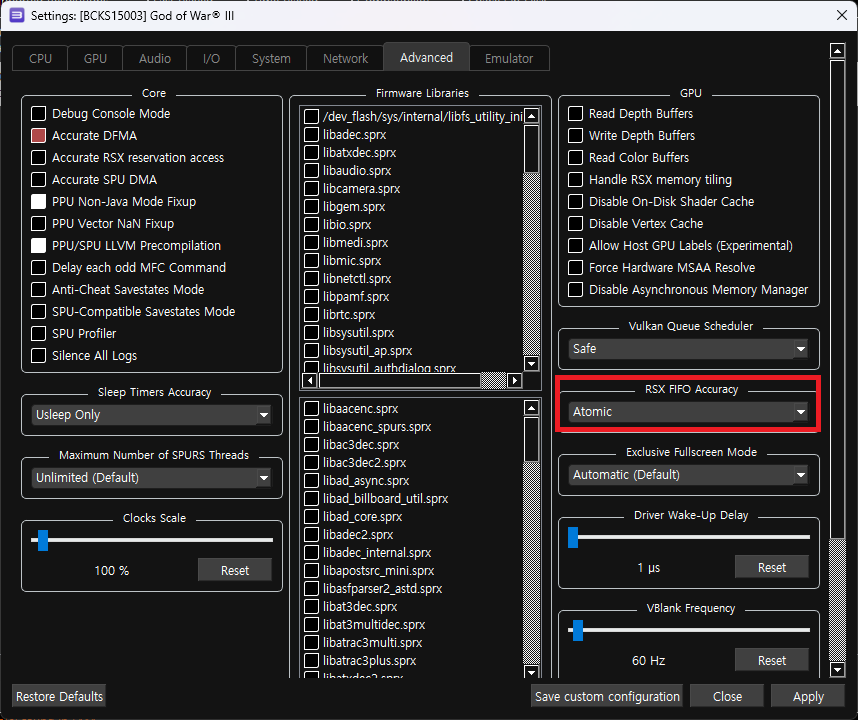Click up arrow of second firmware list scrollbar

531,408
